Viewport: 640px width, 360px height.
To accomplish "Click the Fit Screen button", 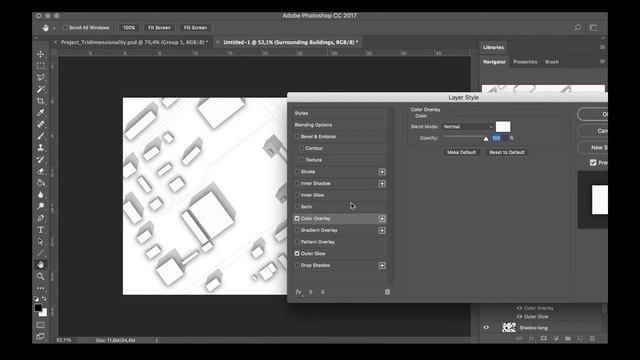I will pos(159,28).
